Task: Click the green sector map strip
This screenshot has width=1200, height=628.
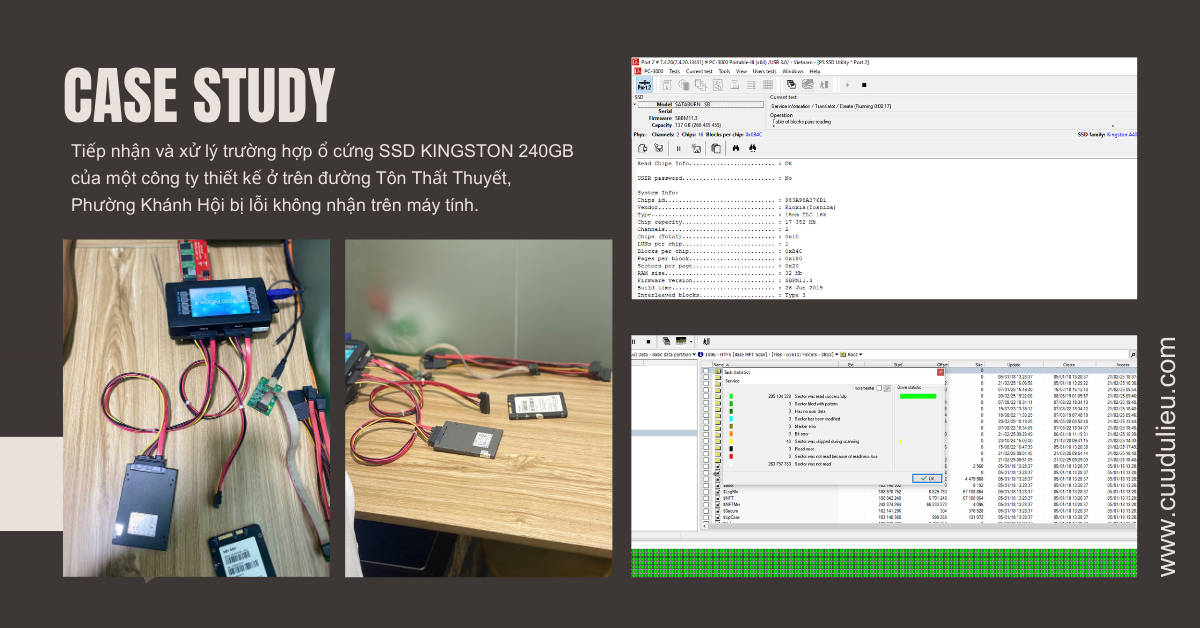Action: 884,563
